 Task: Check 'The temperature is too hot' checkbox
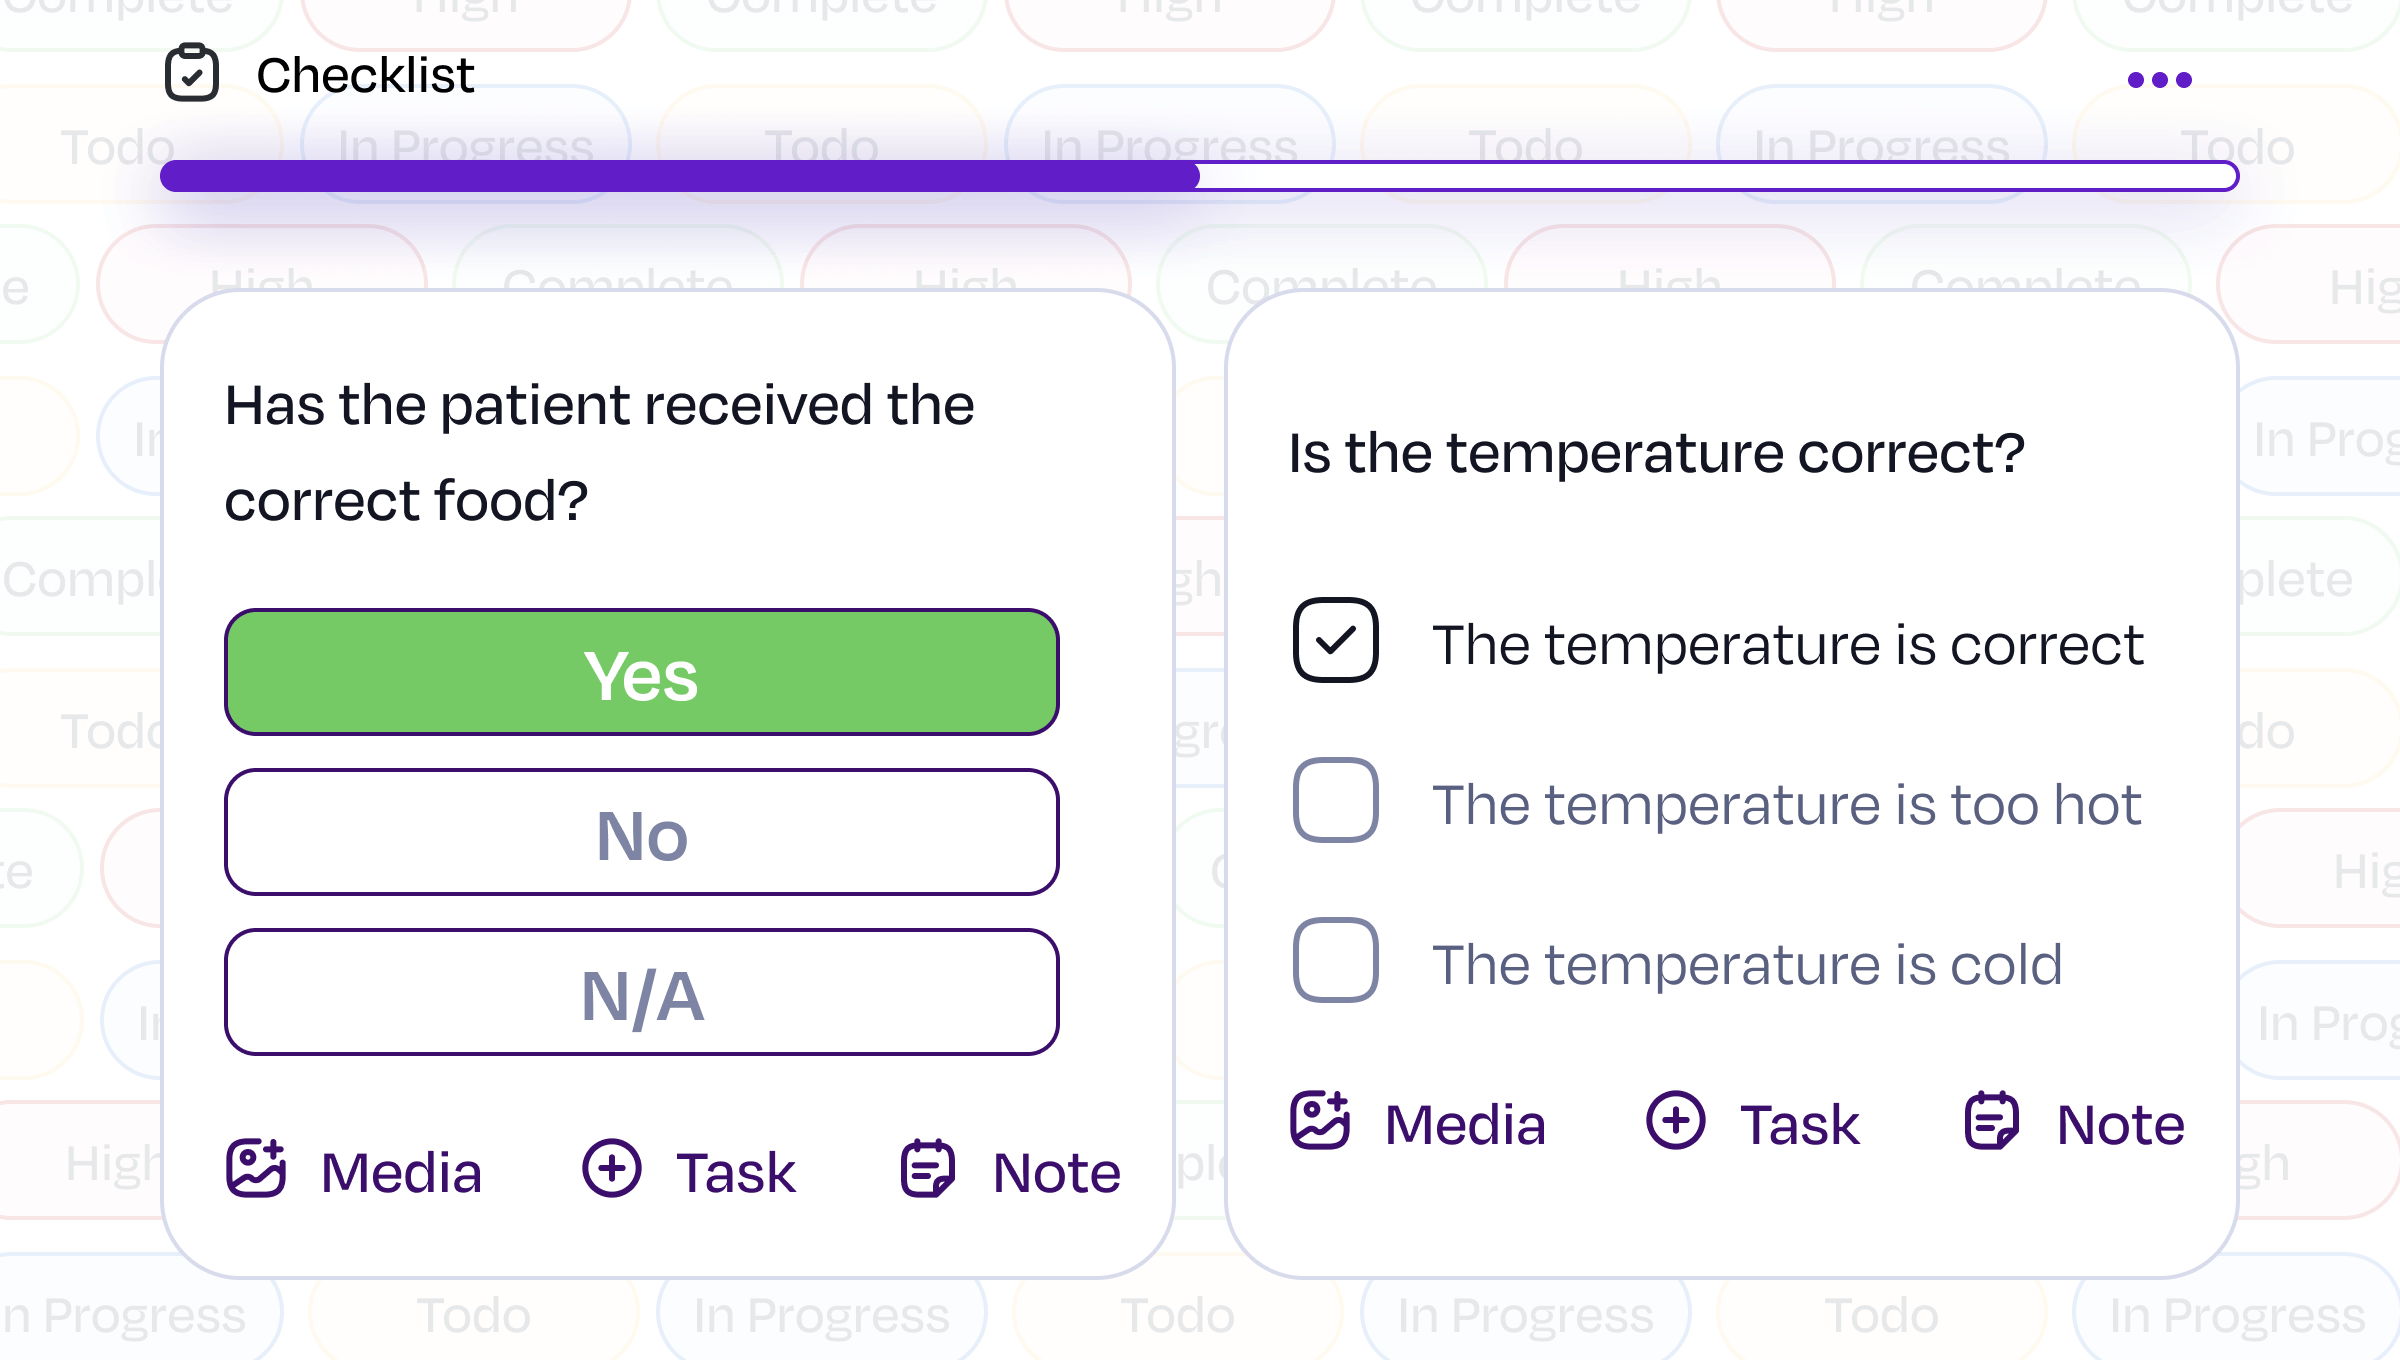(x=1335, y=800)
